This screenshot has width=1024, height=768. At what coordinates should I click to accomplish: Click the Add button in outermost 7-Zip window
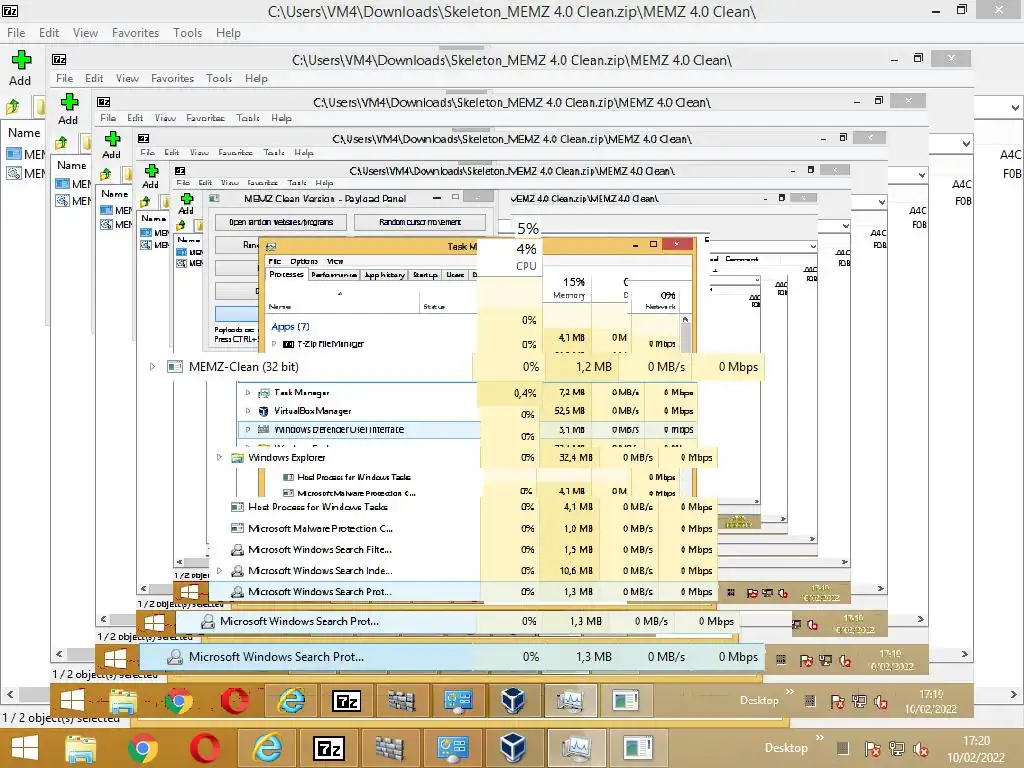tap(20, 68)
